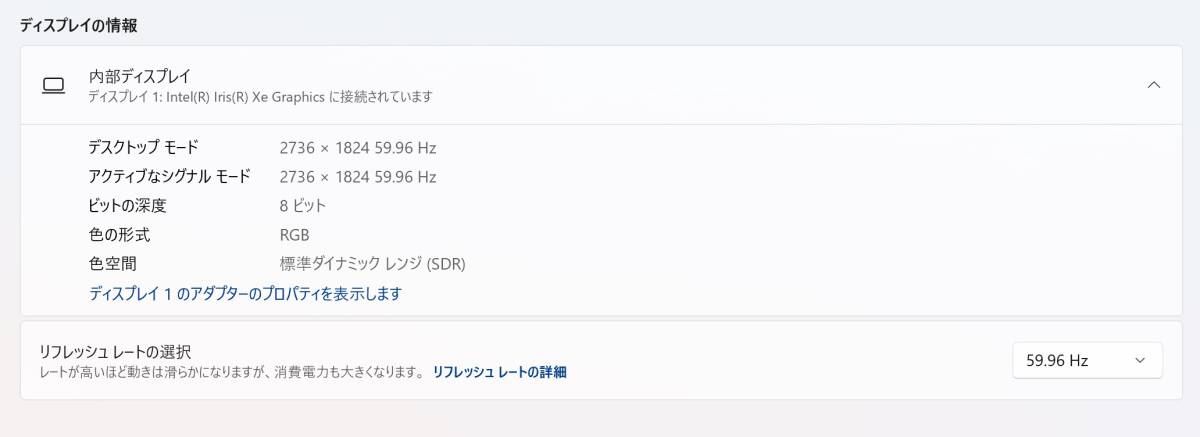Select the 標準ダイナミック レンジ (SDR) value
This screenshot has height=437, width=1200.
click(373, 264)
